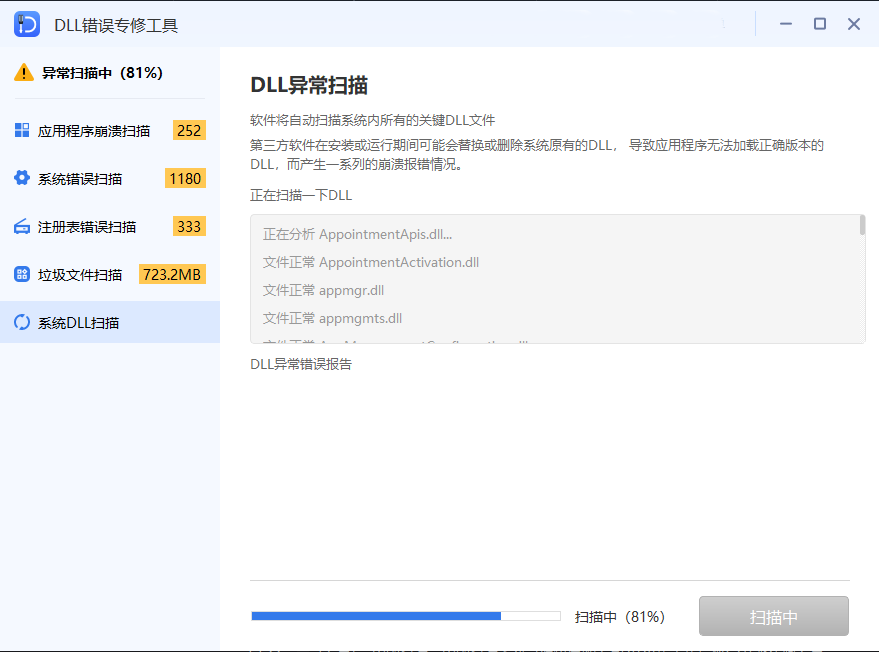Viewport: 879px width, 652px height.
Task: Minimize the DLL repair tool window
Action: [786, 24]
